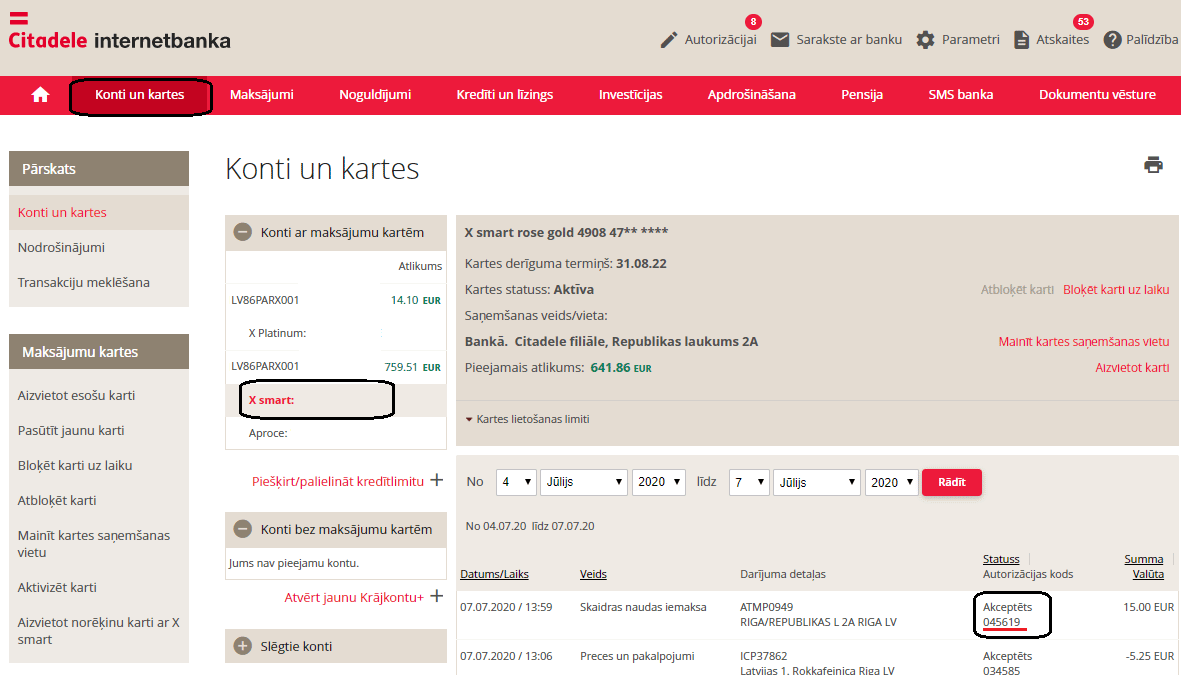1181x675 pixels.
Task: Open the start day dropdown showing 4
Action: click(516, 482)
